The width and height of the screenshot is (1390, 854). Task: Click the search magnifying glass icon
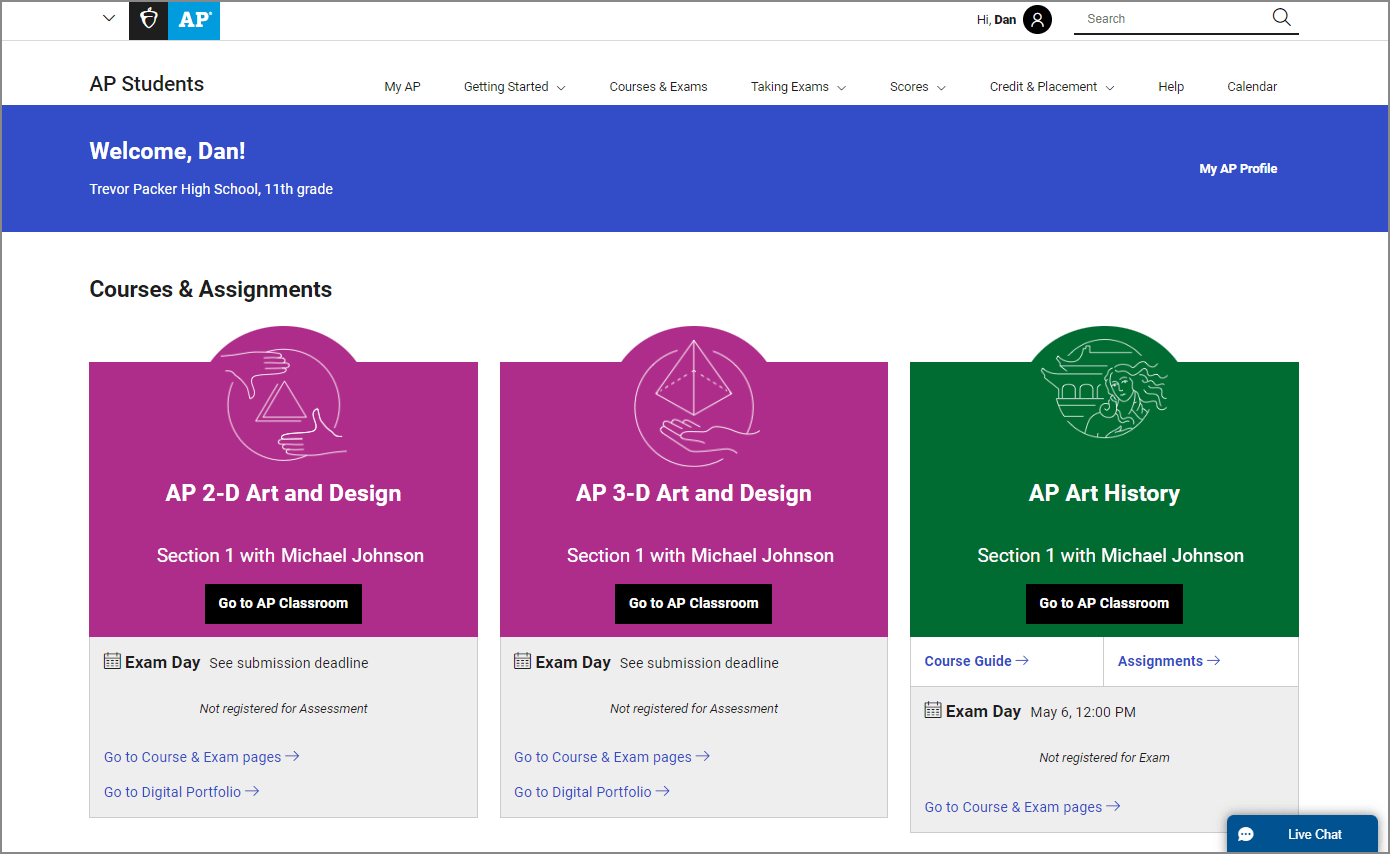click(1281, 17)
